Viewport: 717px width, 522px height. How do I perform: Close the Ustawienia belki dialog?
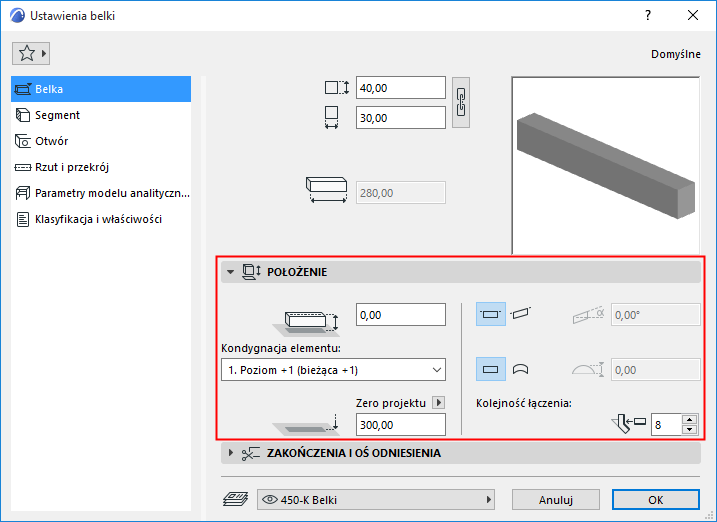(693, 16)
